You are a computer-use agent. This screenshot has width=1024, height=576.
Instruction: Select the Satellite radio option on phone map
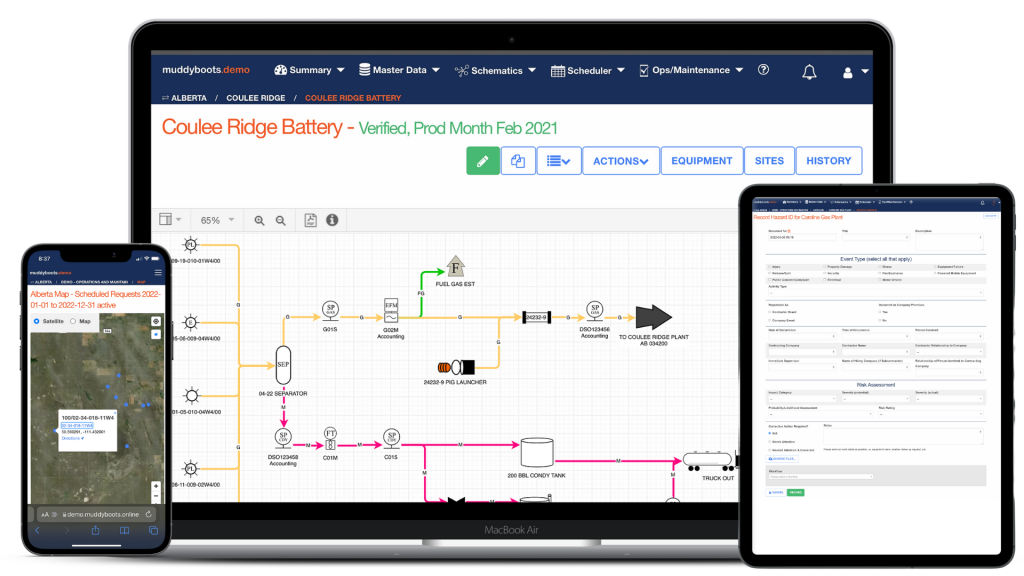point(37,321)
